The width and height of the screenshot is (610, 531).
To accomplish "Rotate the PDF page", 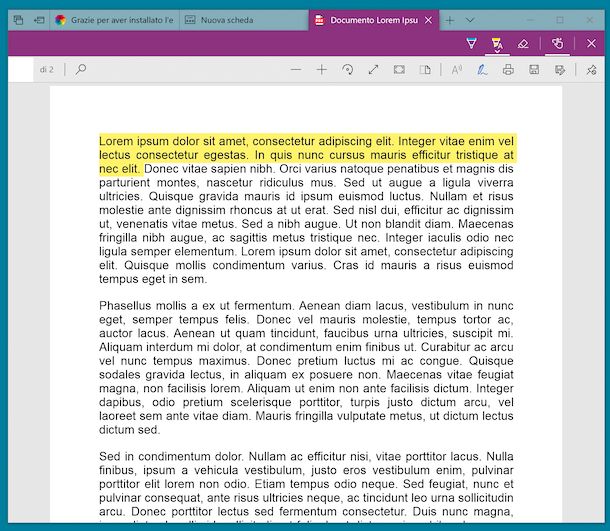I will tap(347, 70).
